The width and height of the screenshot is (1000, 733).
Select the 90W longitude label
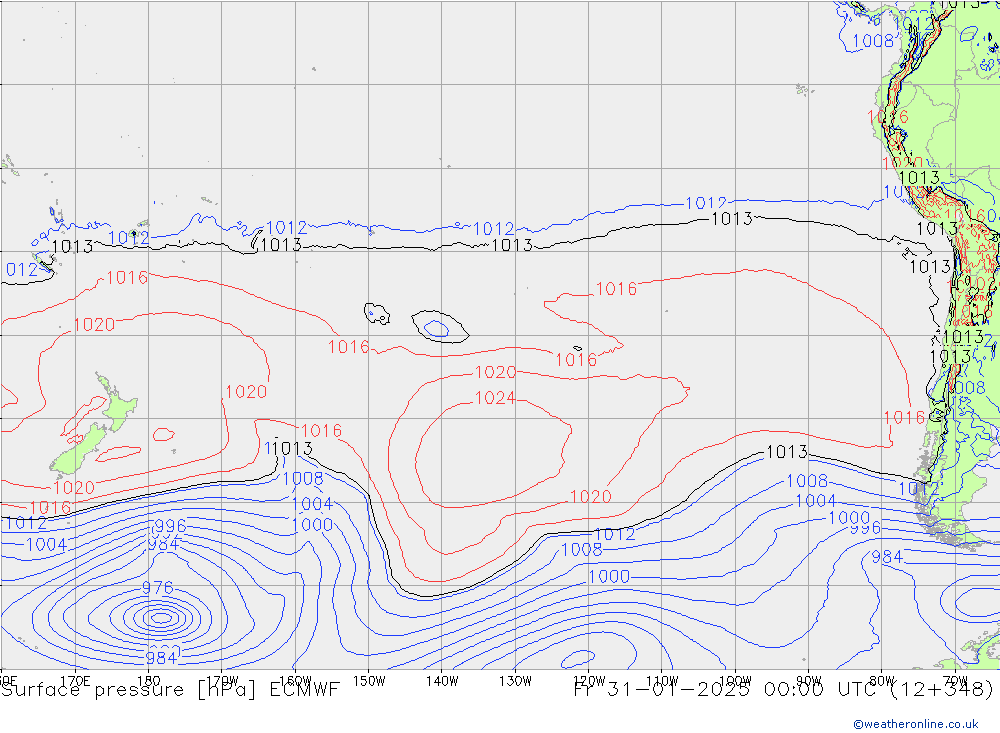click(x=809, y=681)
